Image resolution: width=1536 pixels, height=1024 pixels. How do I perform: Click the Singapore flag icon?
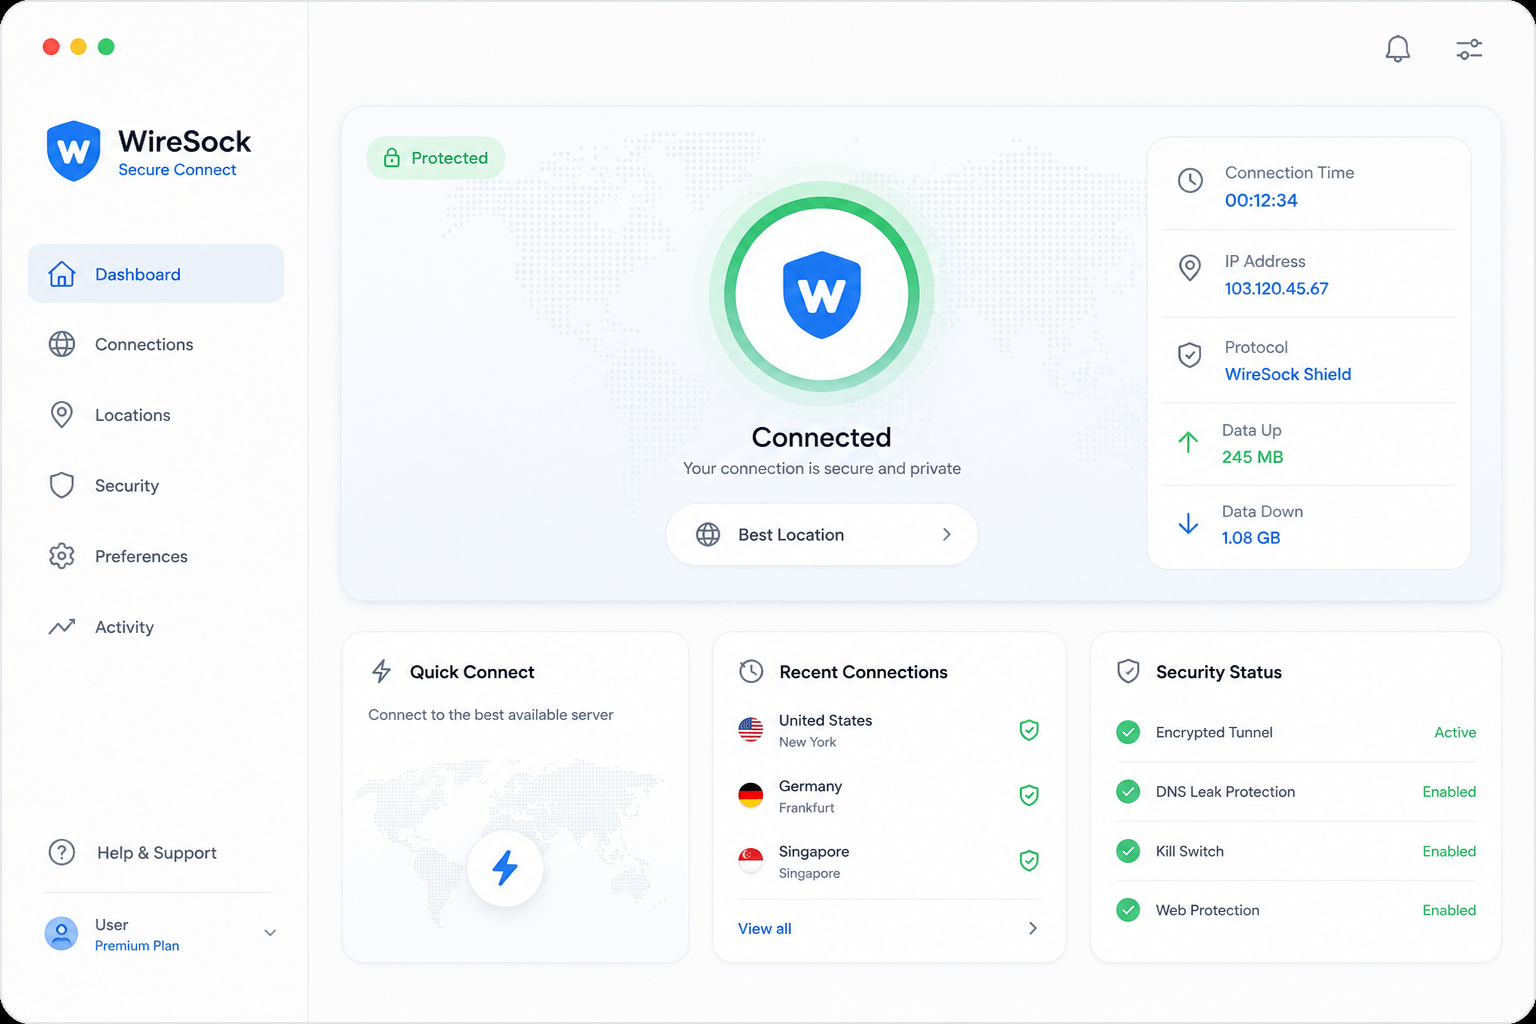click(751, 860)
